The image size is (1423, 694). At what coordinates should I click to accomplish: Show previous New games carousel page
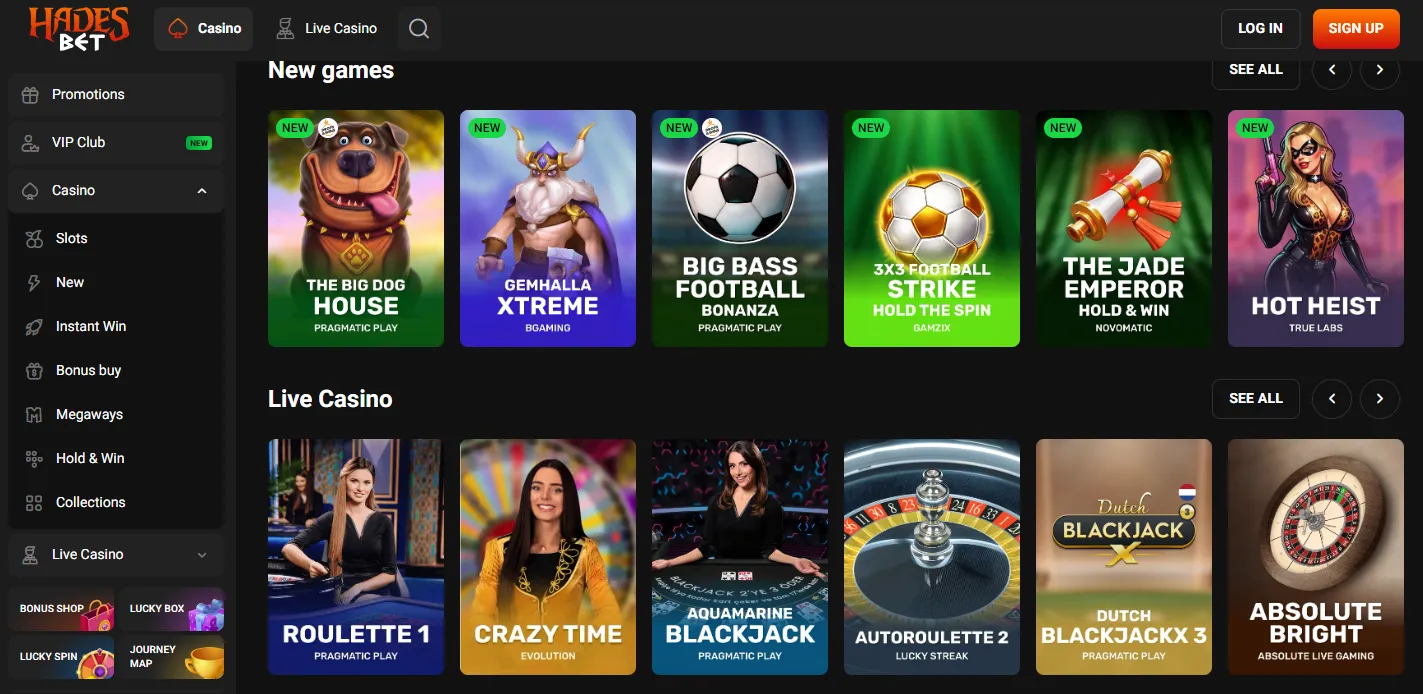[1332, 69]
